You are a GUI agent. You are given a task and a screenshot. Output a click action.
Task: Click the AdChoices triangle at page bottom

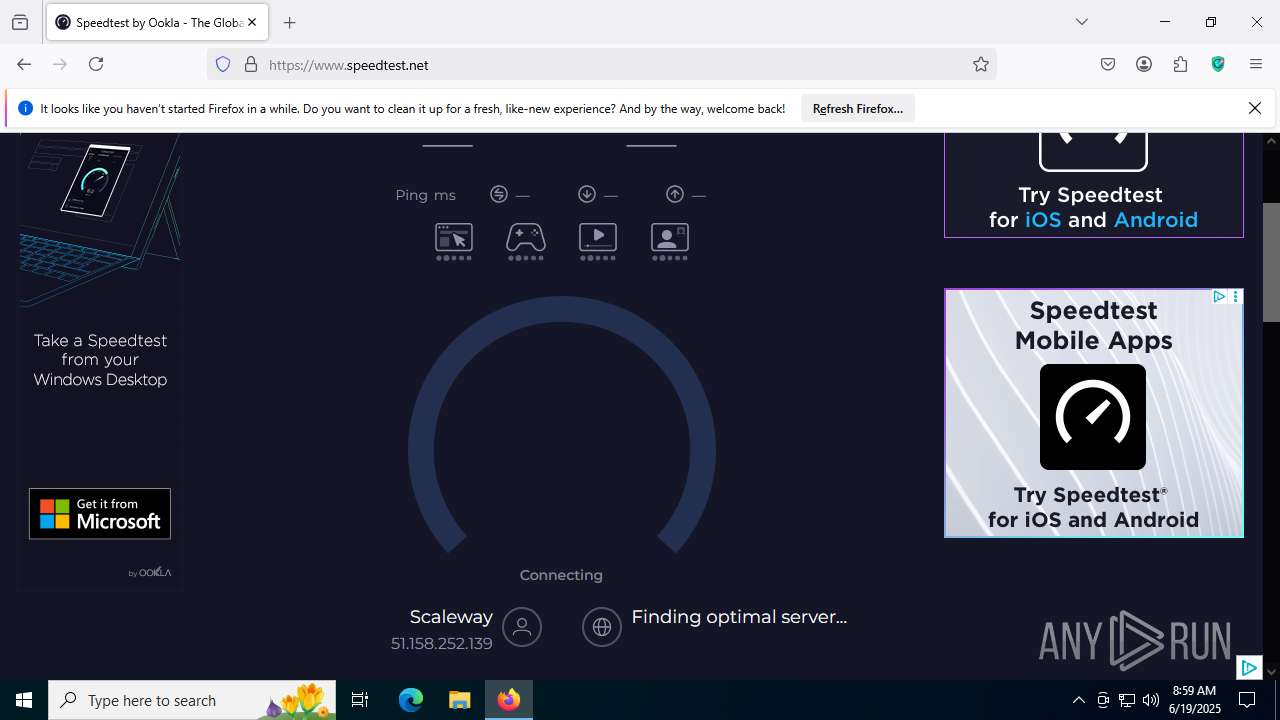click(1249, 668)
